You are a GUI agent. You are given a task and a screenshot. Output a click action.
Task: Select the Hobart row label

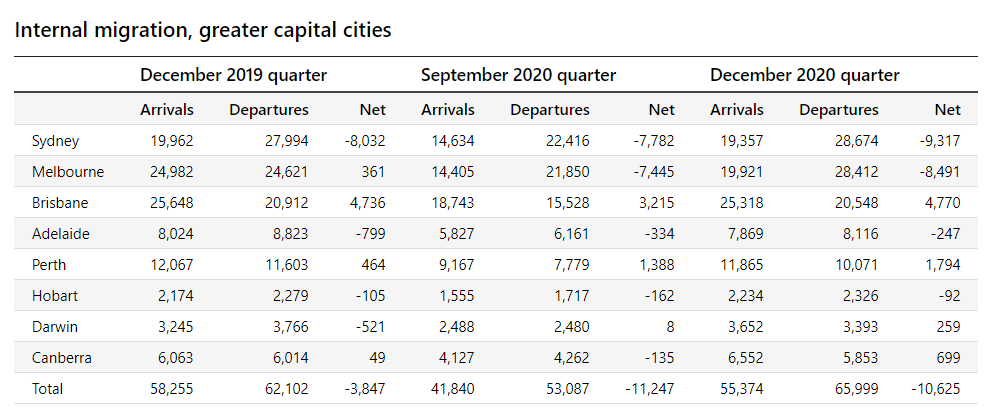(54, 296)
